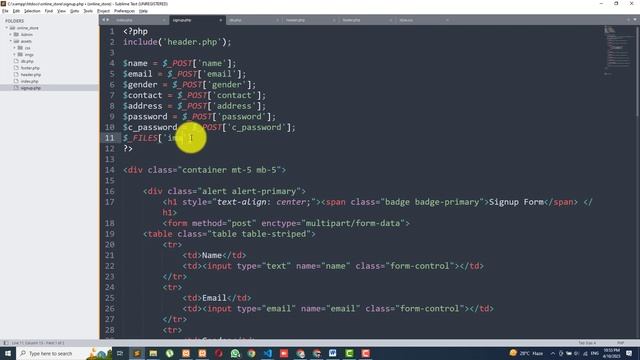Image resolution: width=640 pixels, height=360 pixels.
Task: Open the Windows Start menu
Action: coord(8,353)
